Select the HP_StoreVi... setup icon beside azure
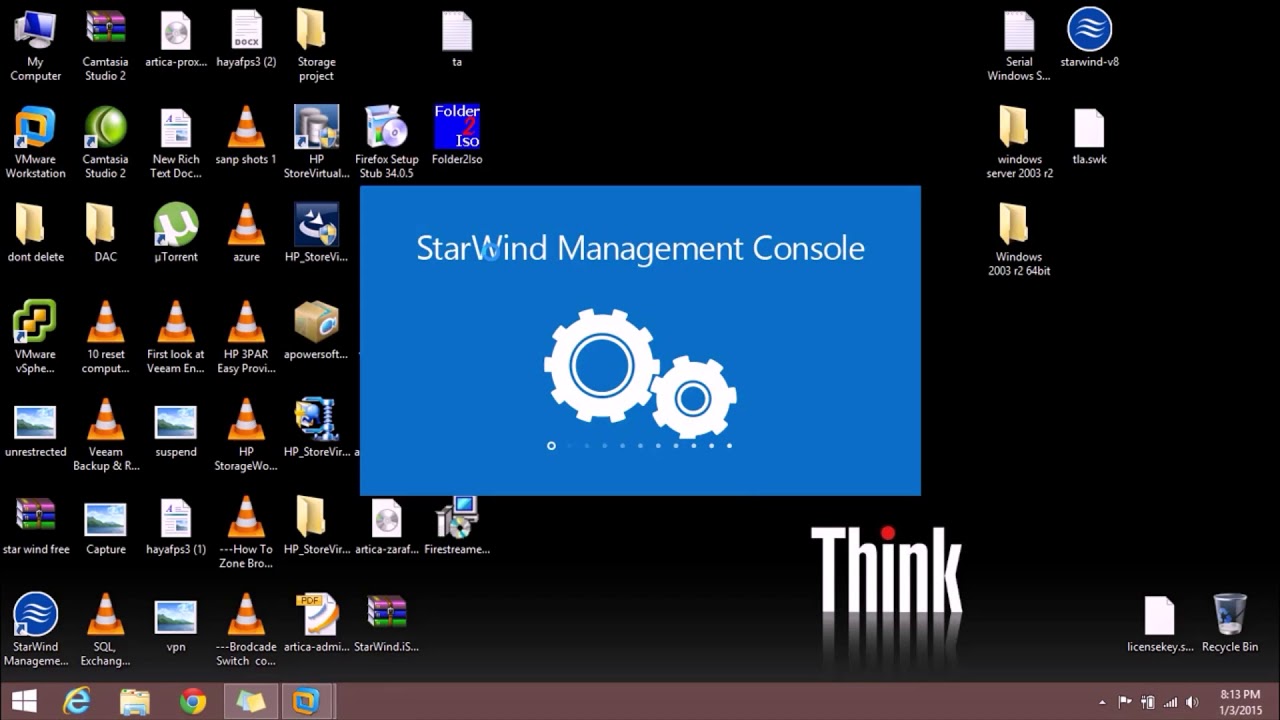The height and width of the screenshot is (720, 1280). tap(316, 234)
